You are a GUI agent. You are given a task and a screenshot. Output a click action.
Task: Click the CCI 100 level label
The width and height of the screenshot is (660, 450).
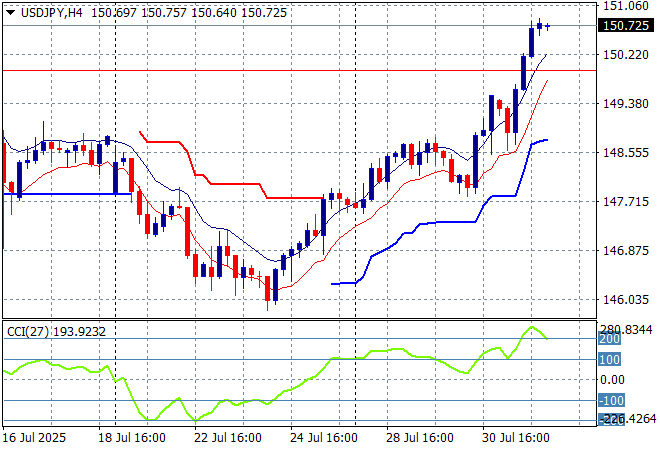(609, 359)
